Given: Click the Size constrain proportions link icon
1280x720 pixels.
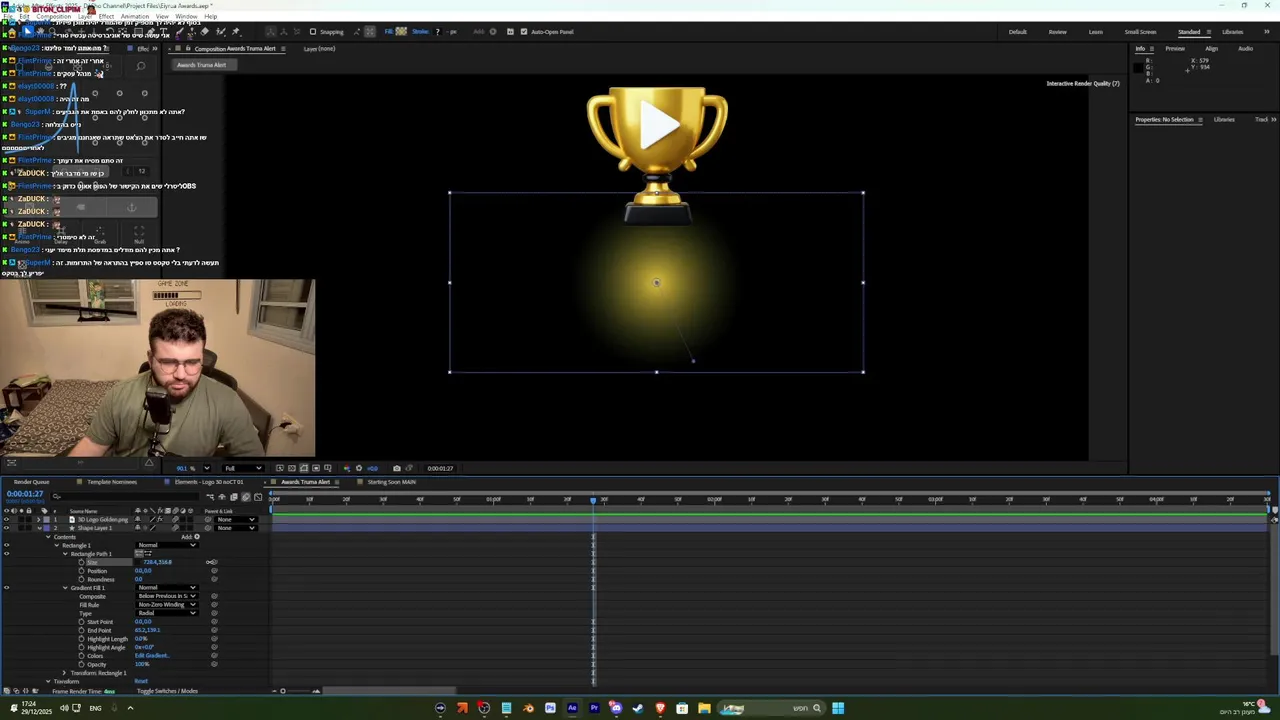Looking at the screenshot, I should tap(139, 562).
